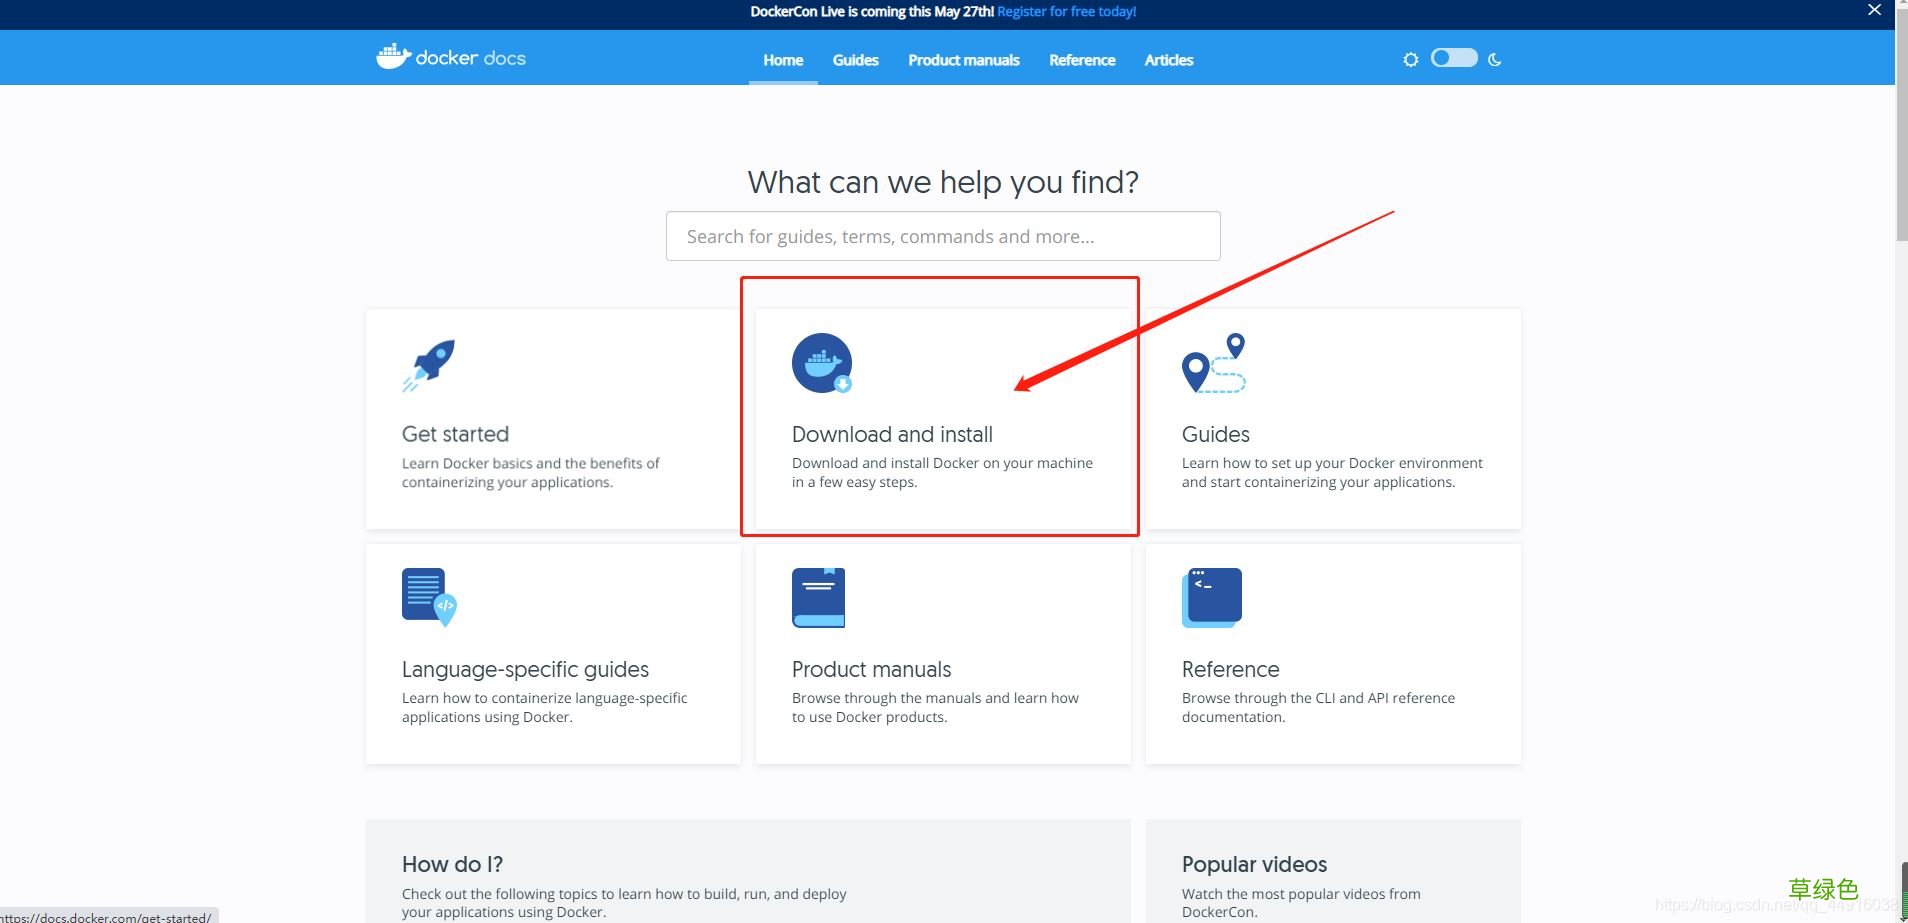Click text 'Browse through the manuals and learn how'
1908x923 pixels.
[935, 698]
